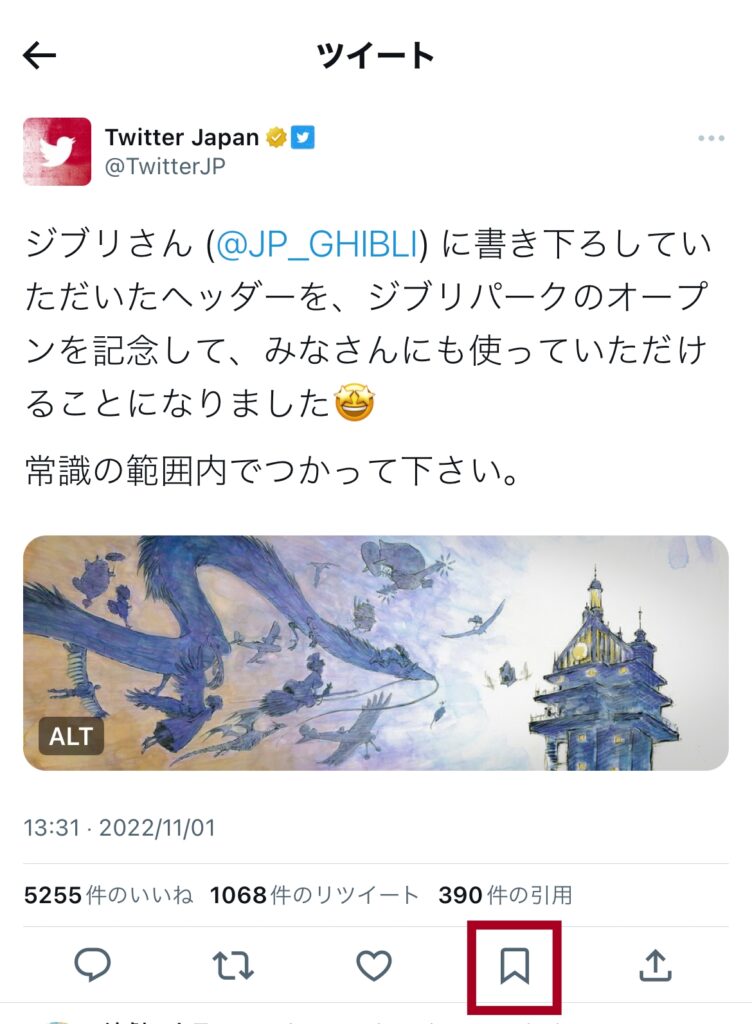Tap the back arrow icon

click(x=39, y=56)
